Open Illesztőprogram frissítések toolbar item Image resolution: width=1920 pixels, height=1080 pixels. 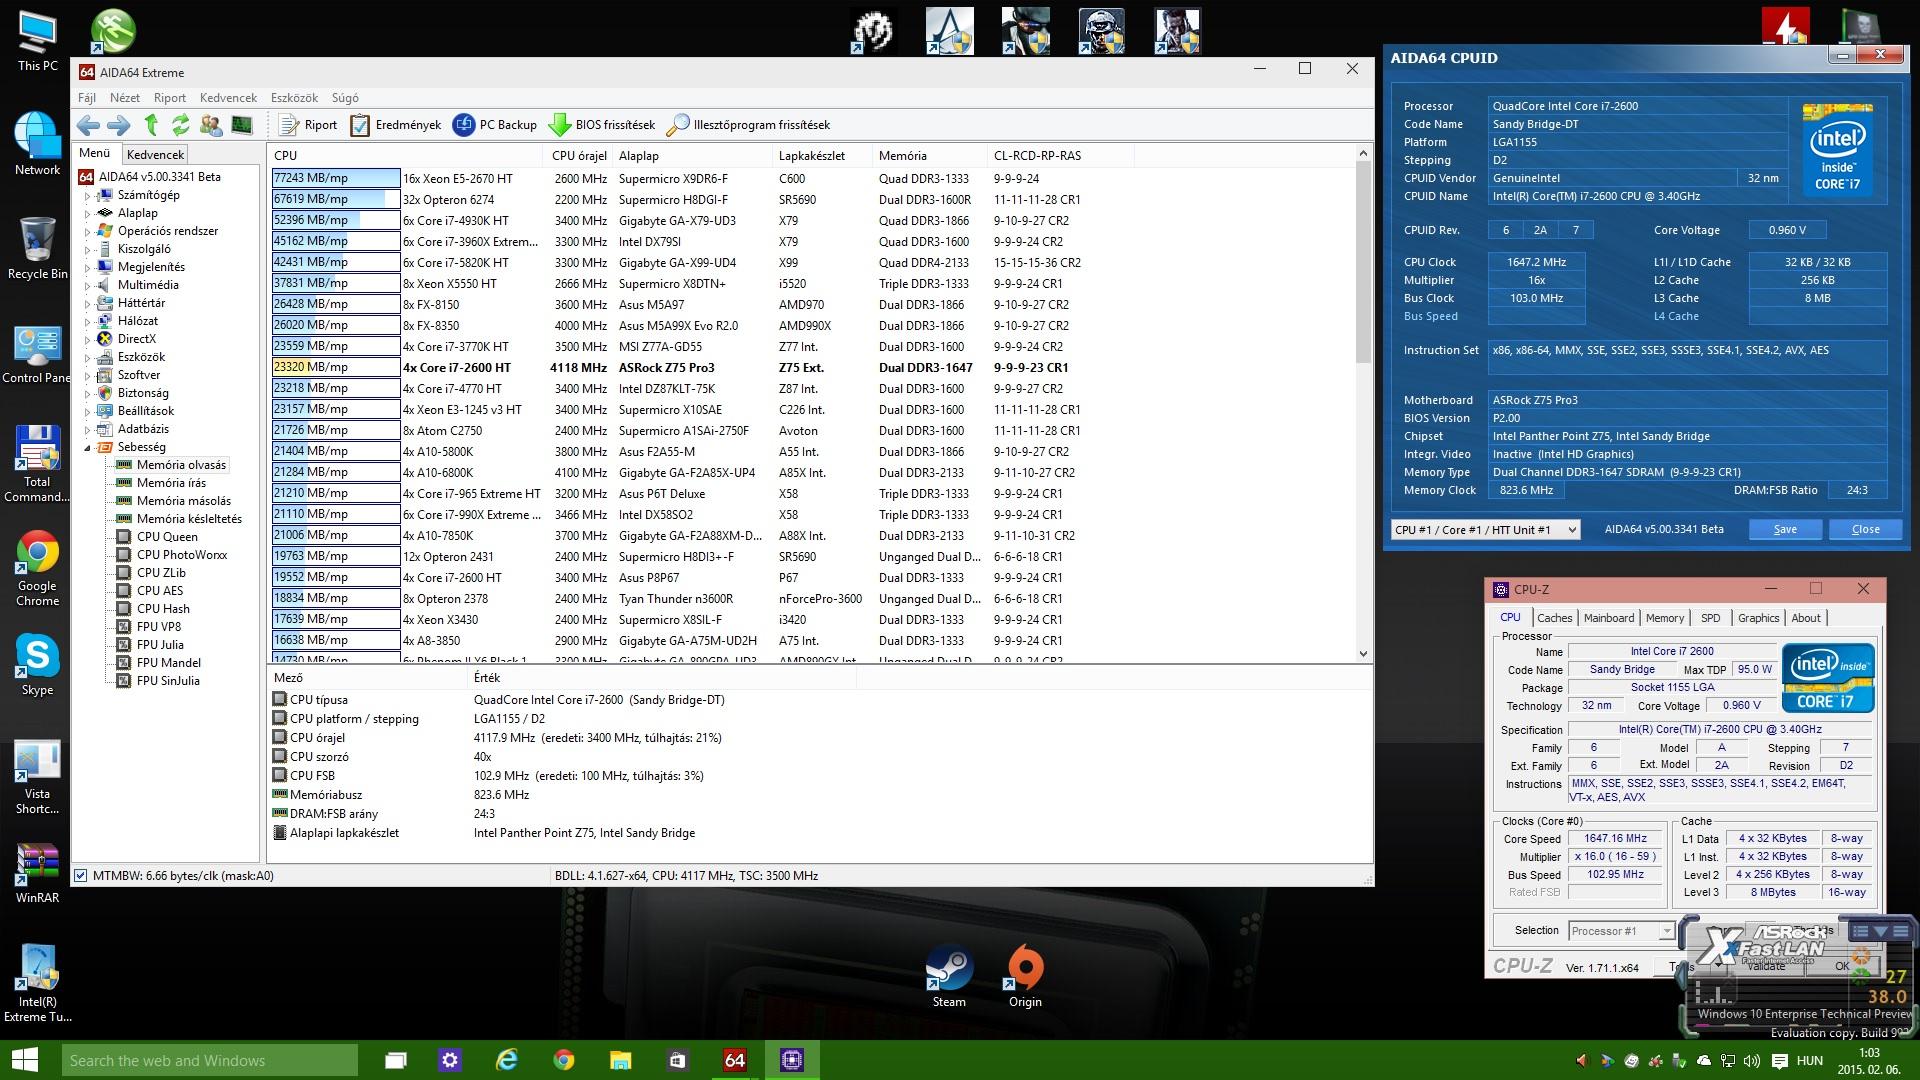click(749, 125)
